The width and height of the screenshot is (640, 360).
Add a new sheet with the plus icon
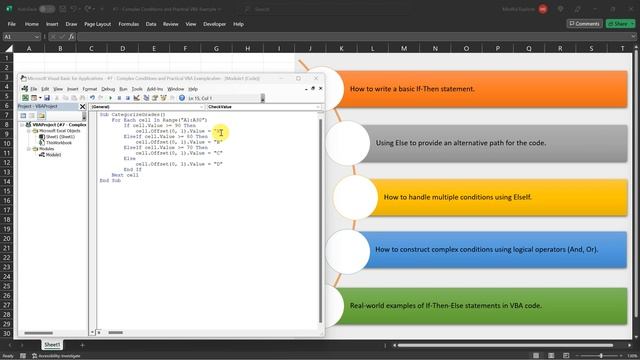point(82,345)
